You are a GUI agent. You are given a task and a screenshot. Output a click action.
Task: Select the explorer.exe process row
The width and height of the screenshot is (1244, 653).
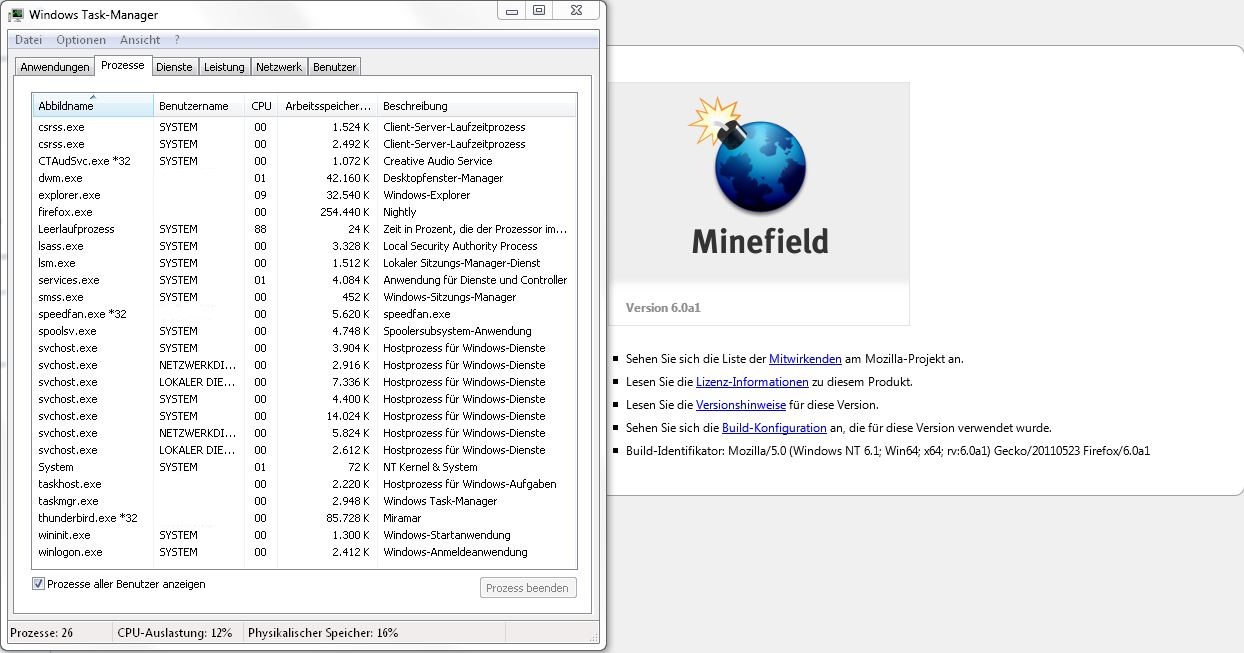point(304,195)
